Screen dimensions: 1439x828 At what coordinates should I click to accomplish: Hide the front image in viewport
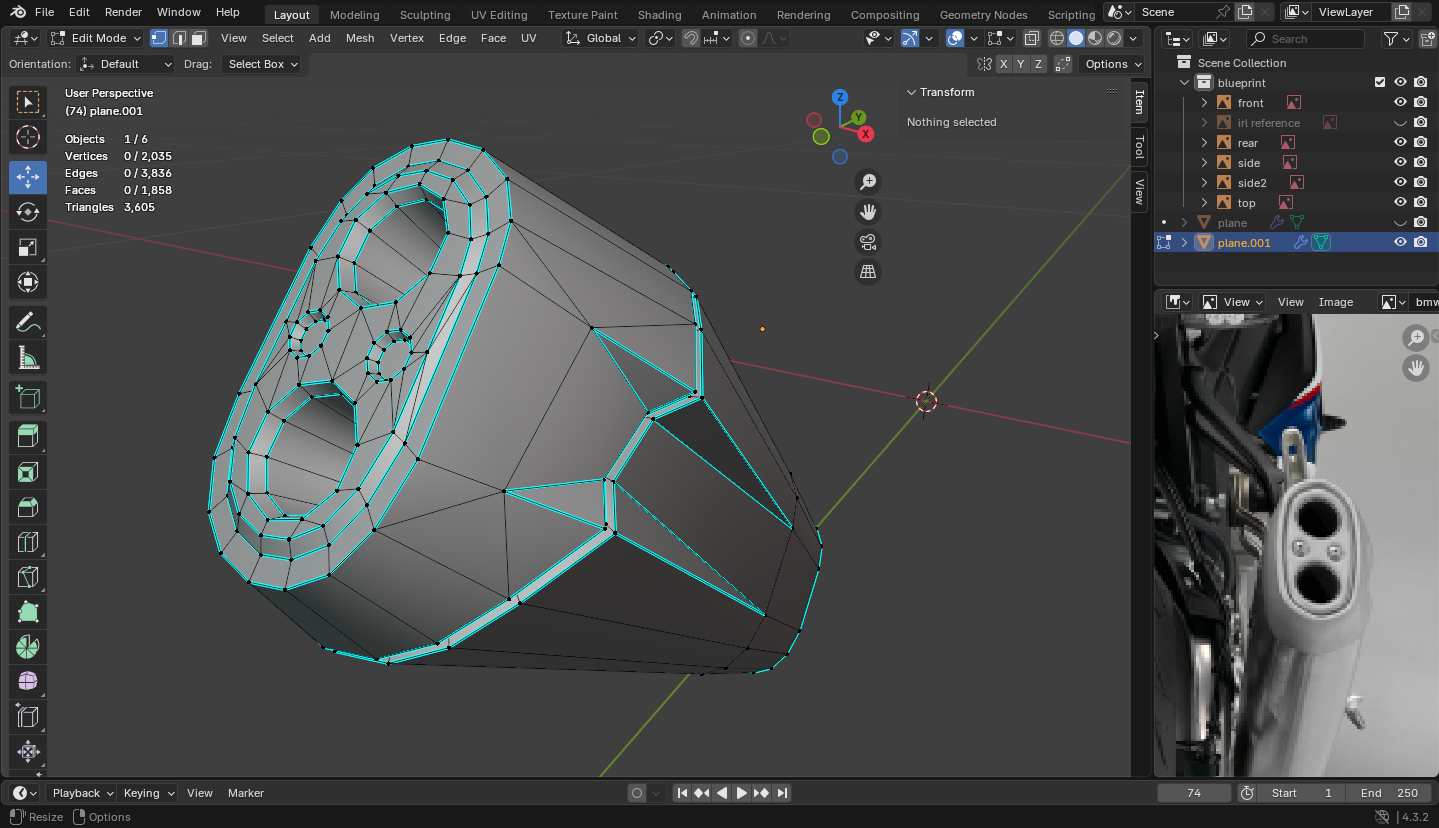(x=1400, y=103)
